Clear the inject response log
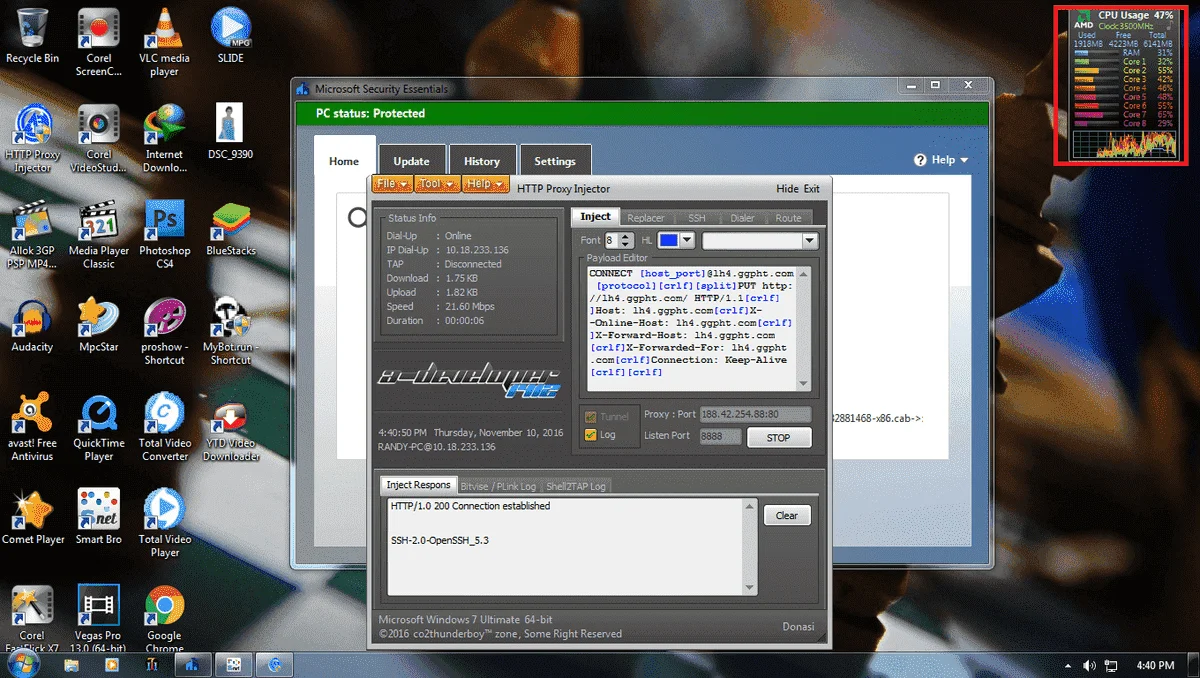This screenshot has width=1200, height=678. (x=787, y=515)
